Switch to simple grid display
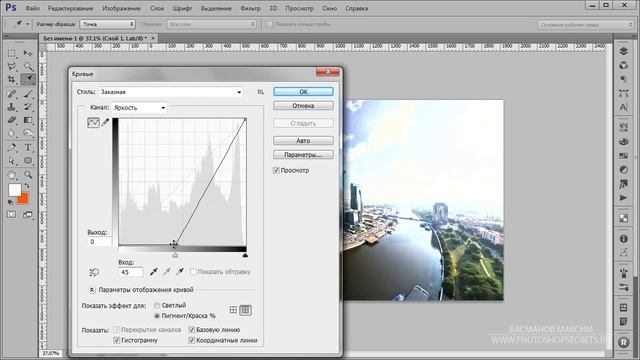 click(233, 310)
